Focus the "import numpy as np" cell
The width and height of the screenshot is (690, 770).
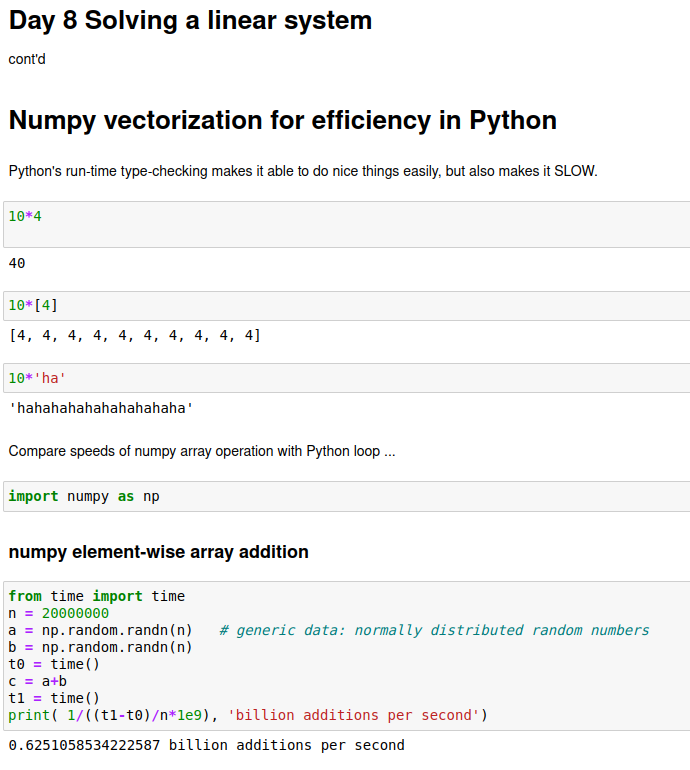tap(345, 496)
